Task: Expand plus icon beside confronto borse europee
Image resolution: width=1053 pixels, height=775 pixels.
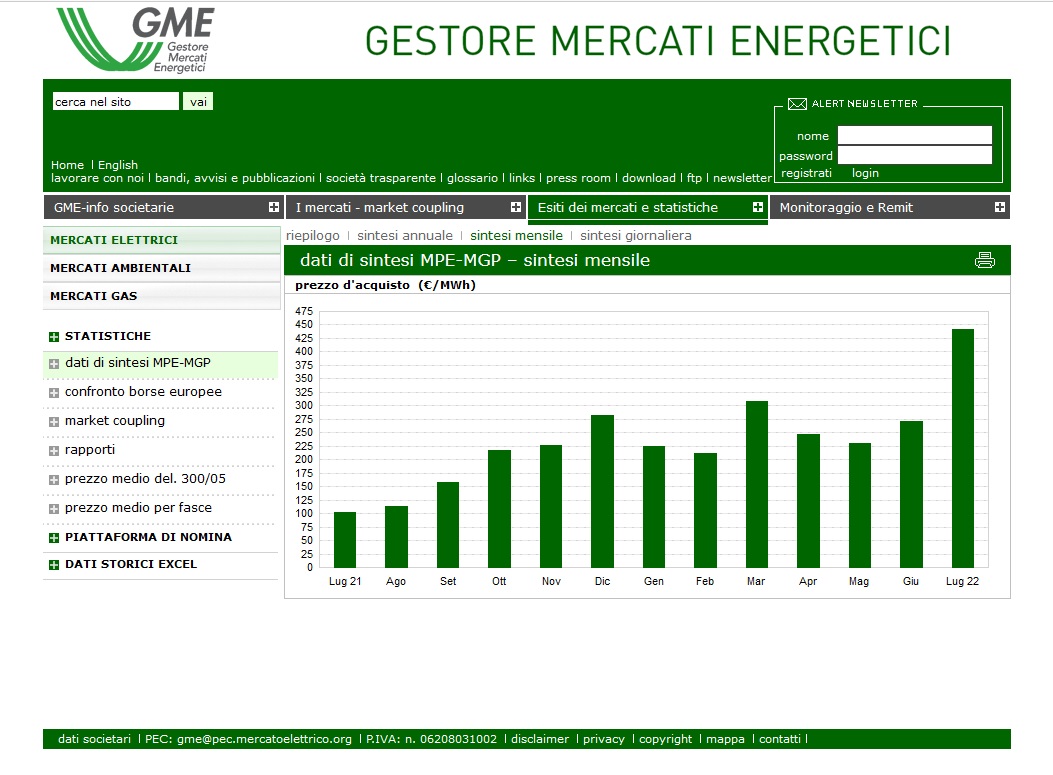Action: 54,393
